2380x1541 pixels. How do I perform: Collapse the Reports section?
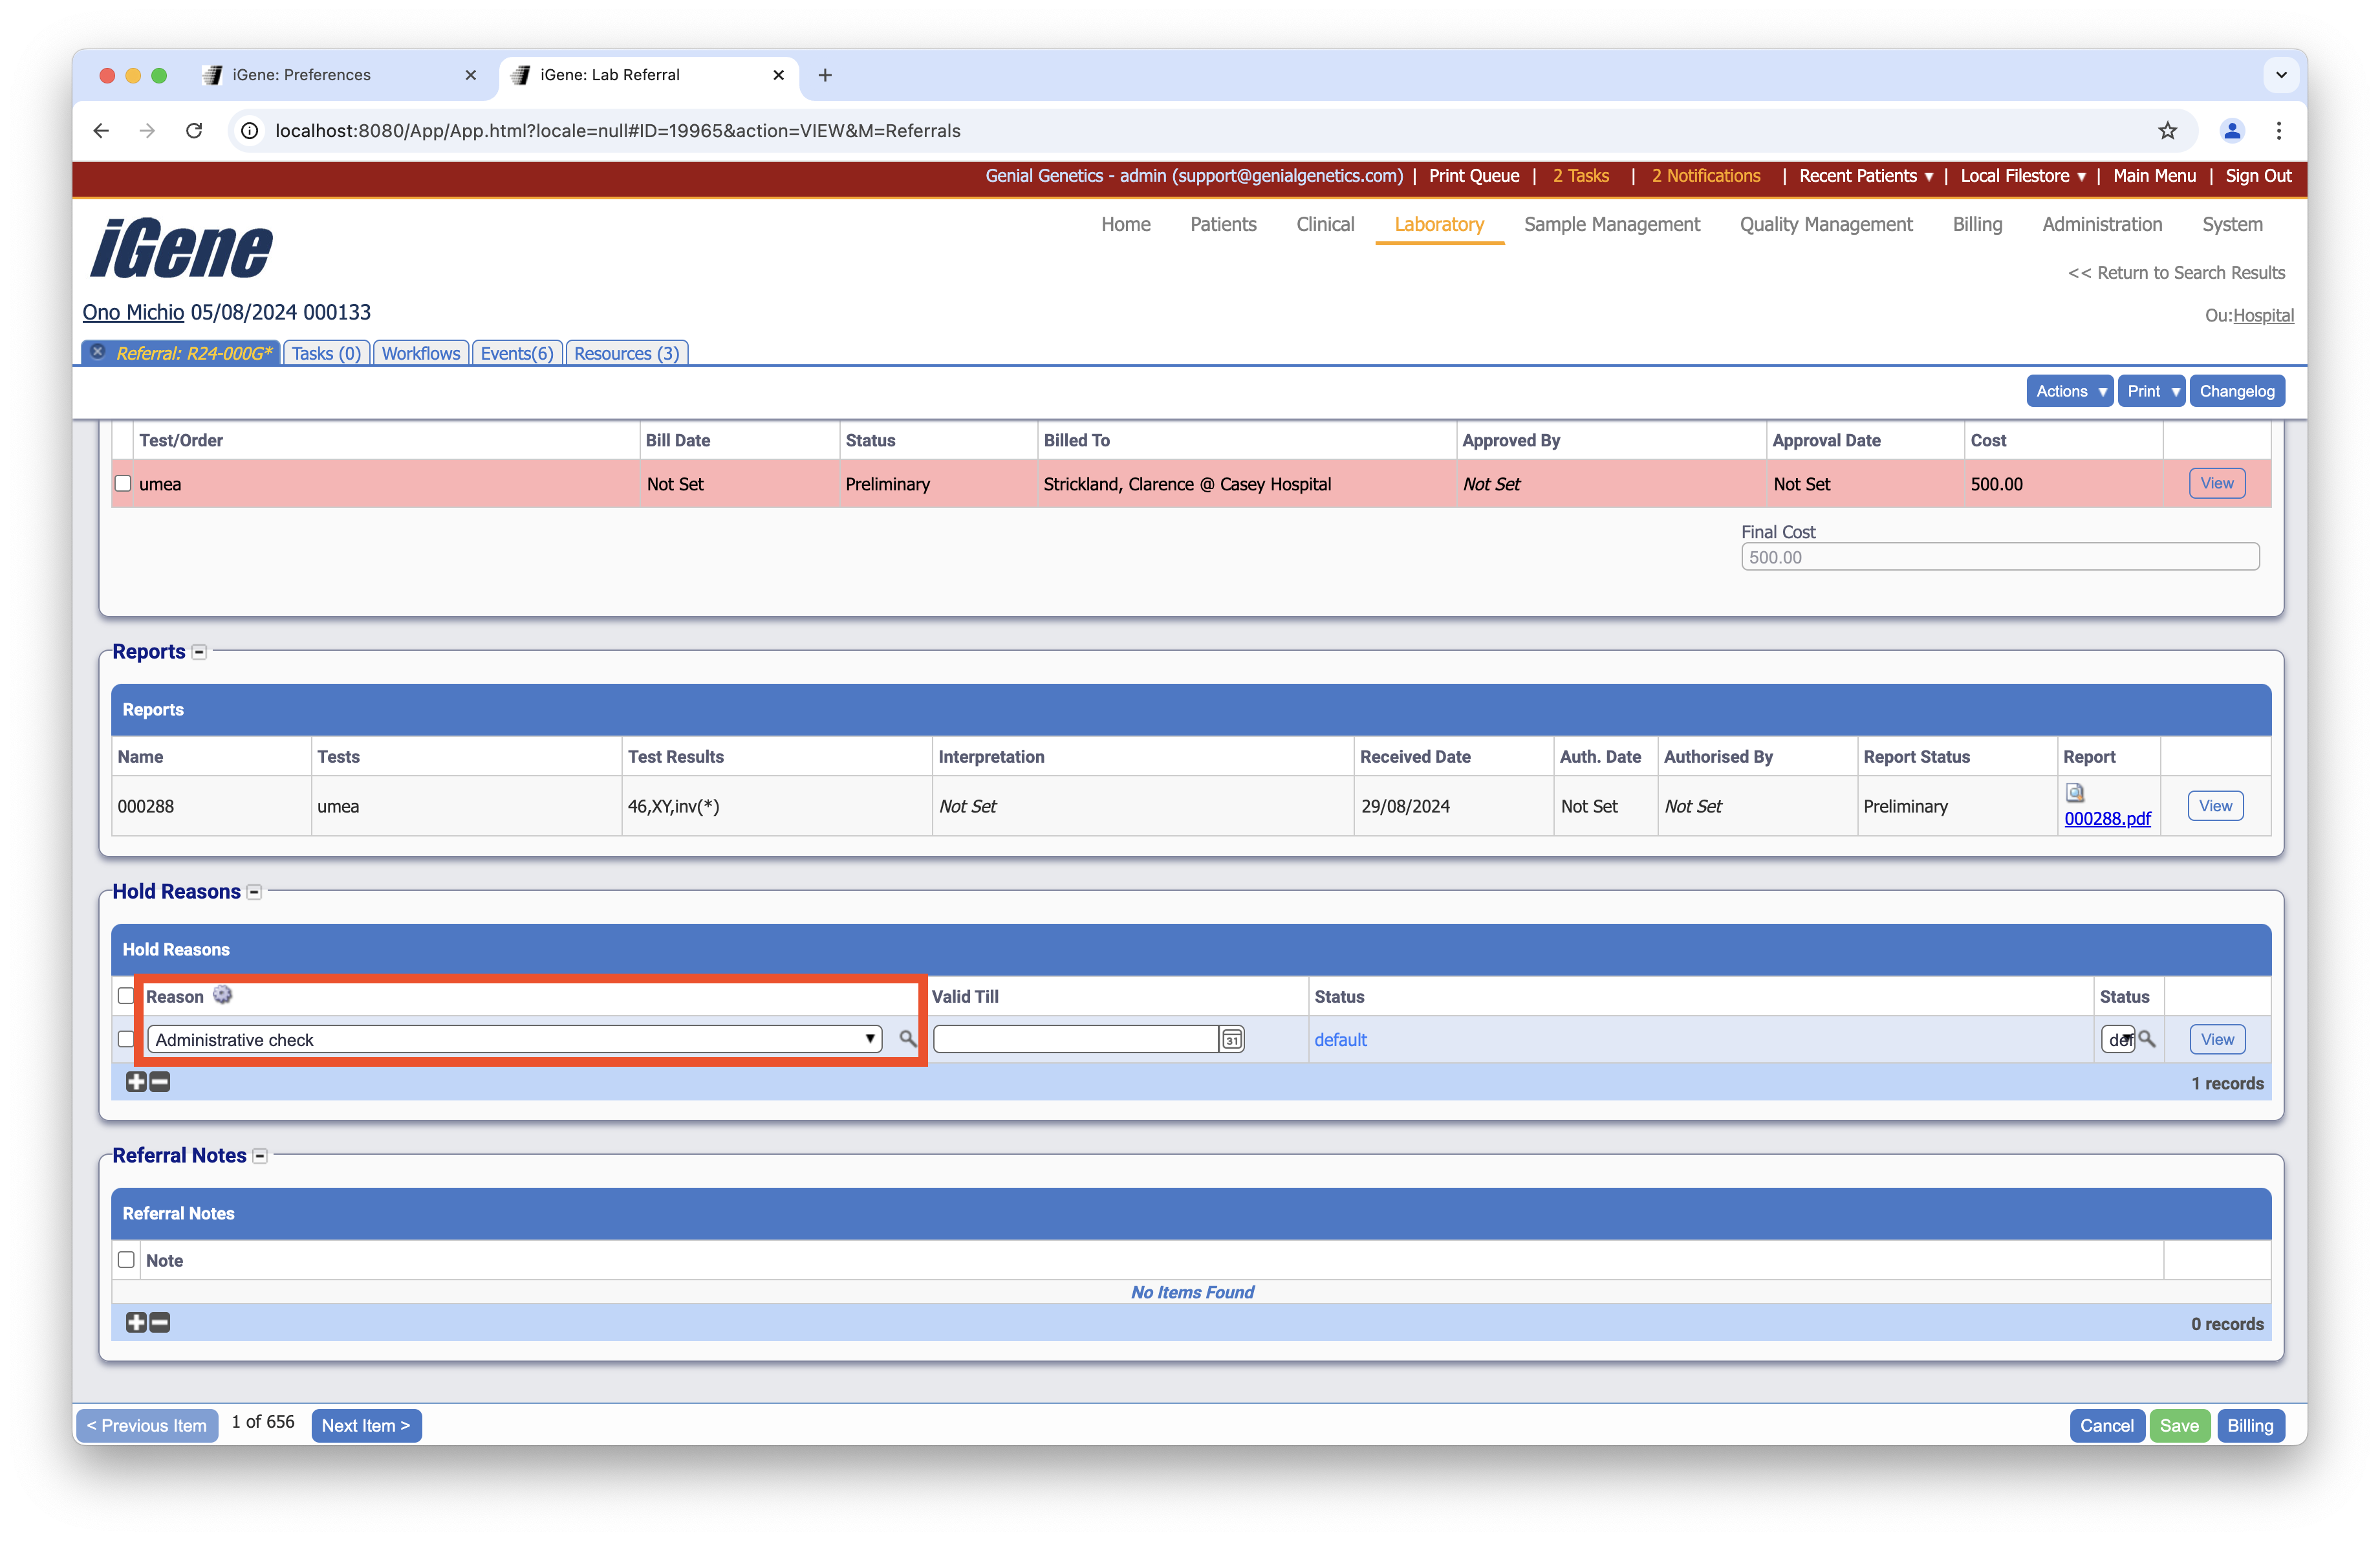(x=199, y=652)
